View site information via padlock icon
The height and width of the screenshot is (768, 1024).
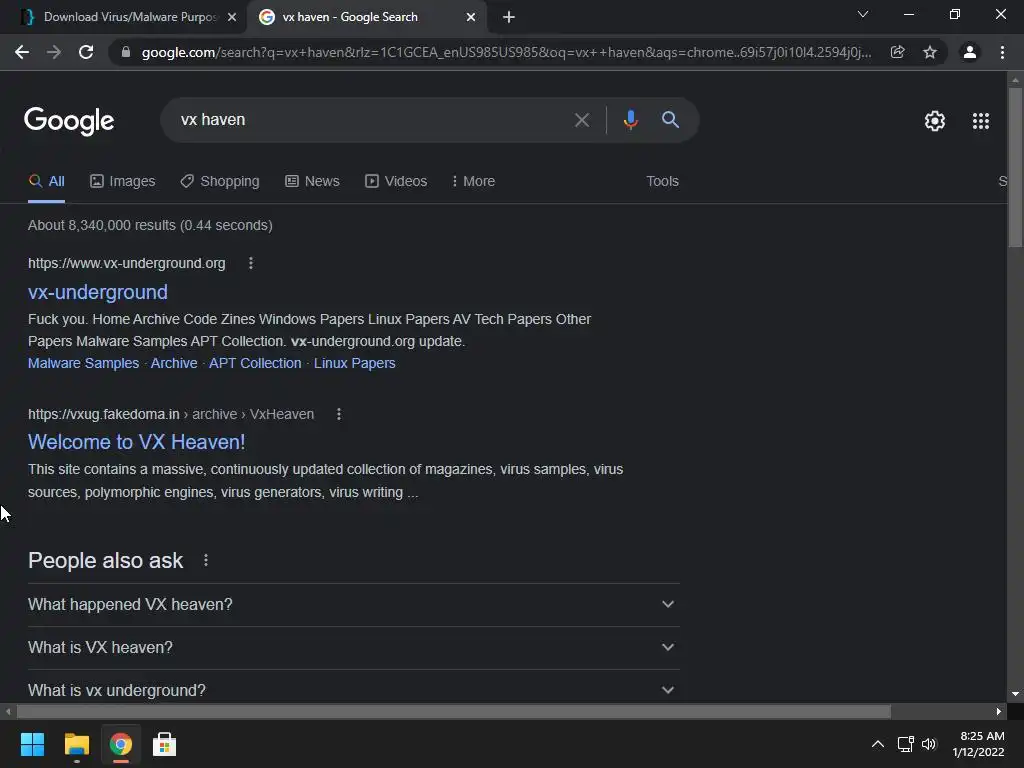tap(126, 52)
